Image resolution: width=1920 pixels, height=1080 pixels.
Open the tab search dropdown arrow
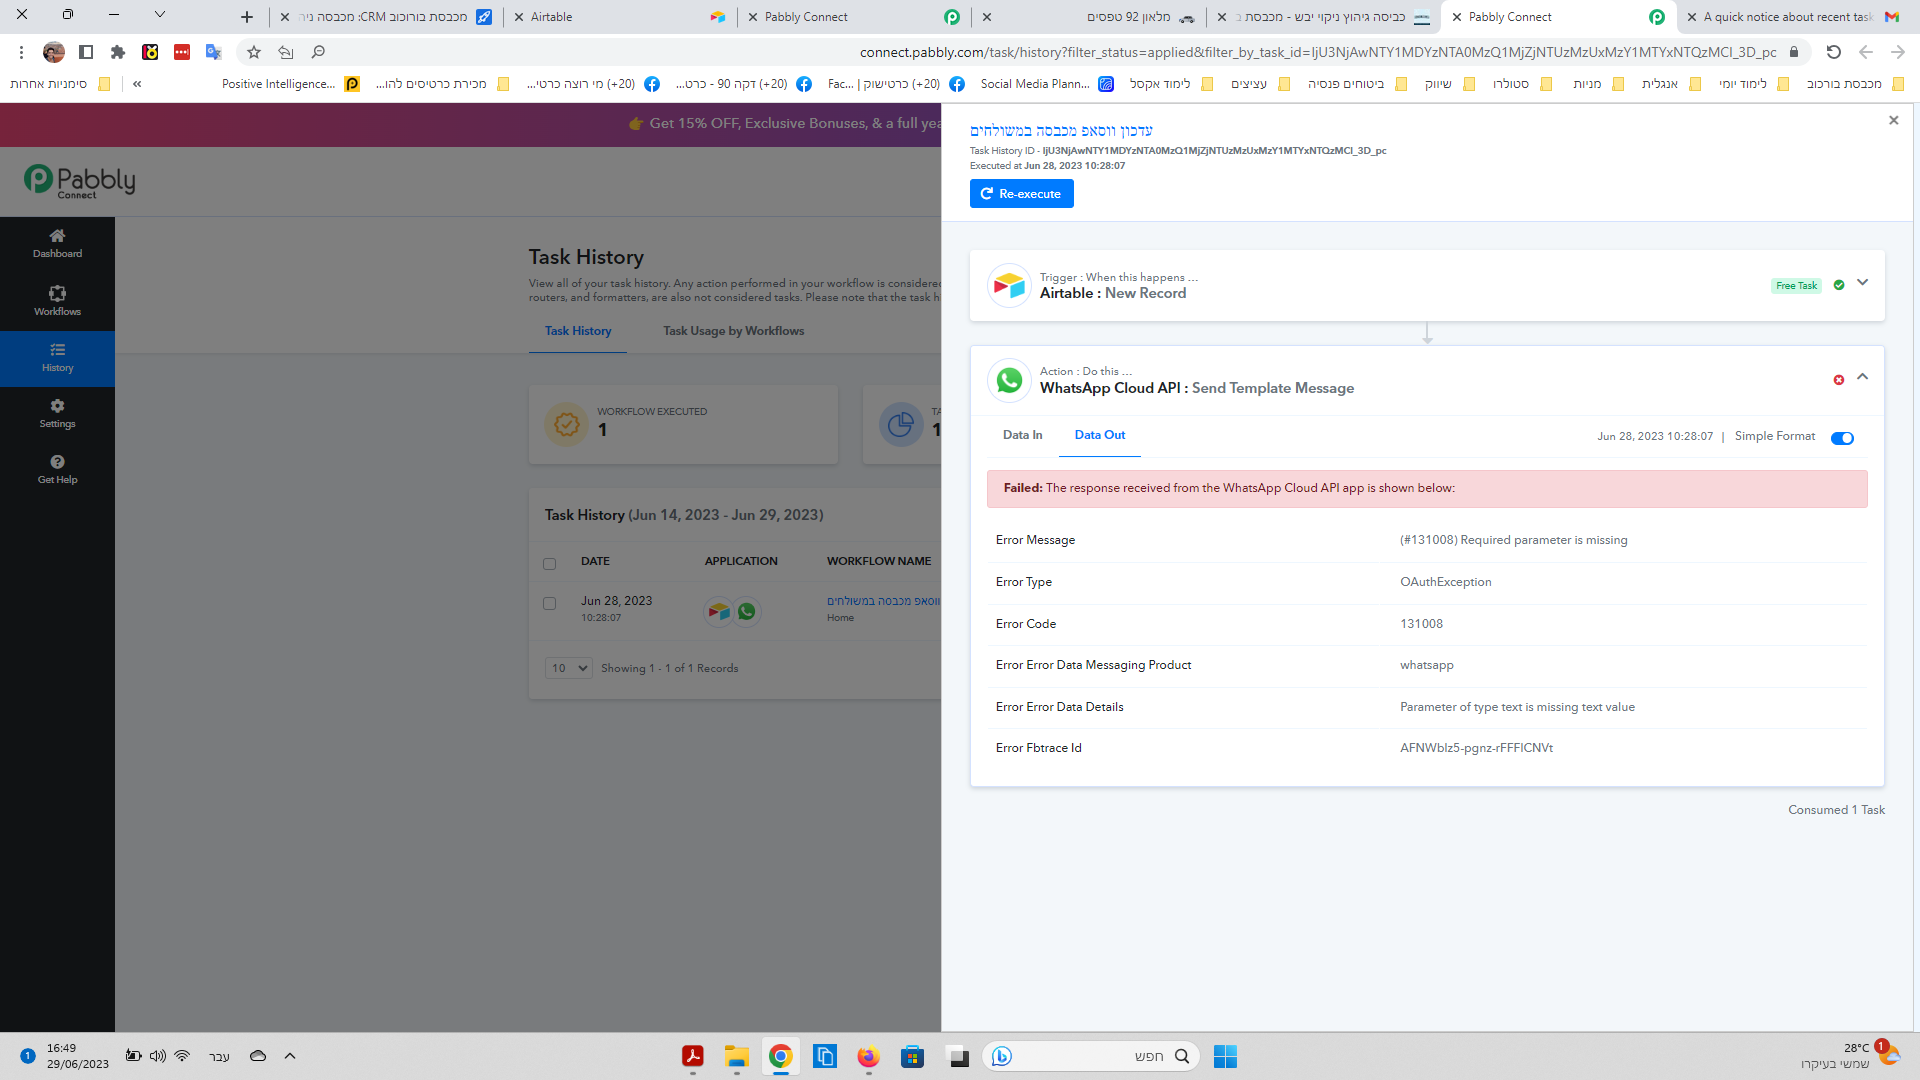(x=159, y=15)
